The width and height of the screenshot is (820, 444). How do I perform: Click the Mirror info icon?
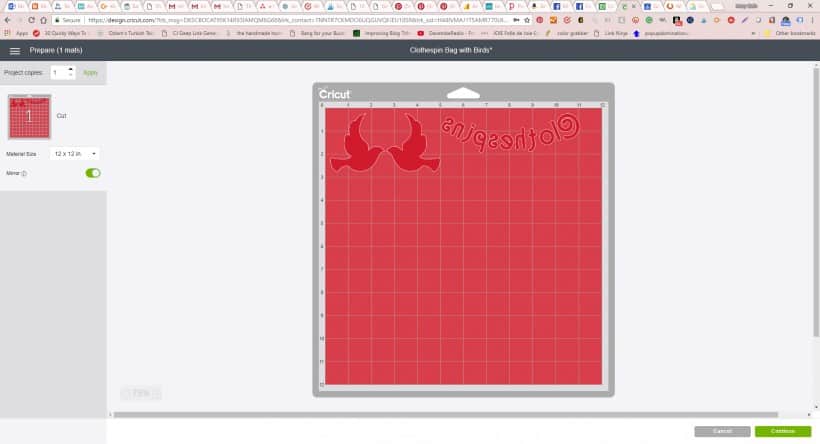tap(24, 174)
